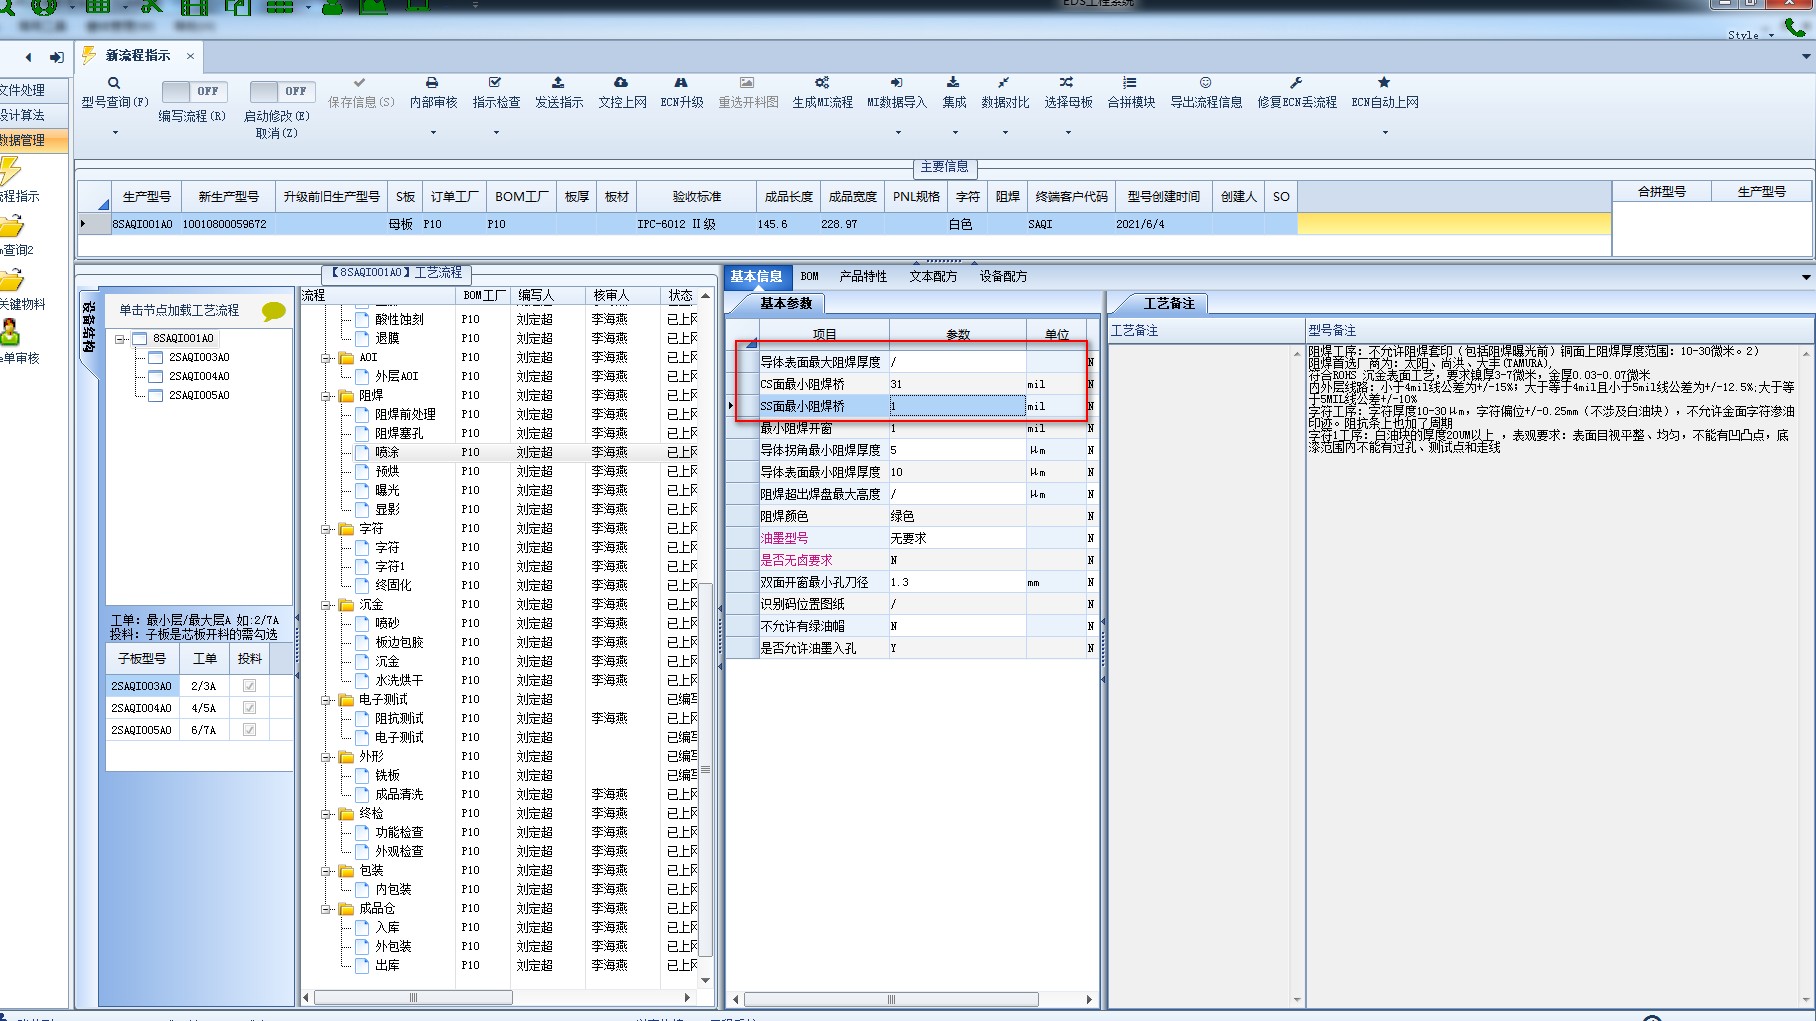Tick the 投料 checkbox for 2SAQI004A0
Image resolution: width=1816 pixels, height=1021 pixels.
[249, 708]
